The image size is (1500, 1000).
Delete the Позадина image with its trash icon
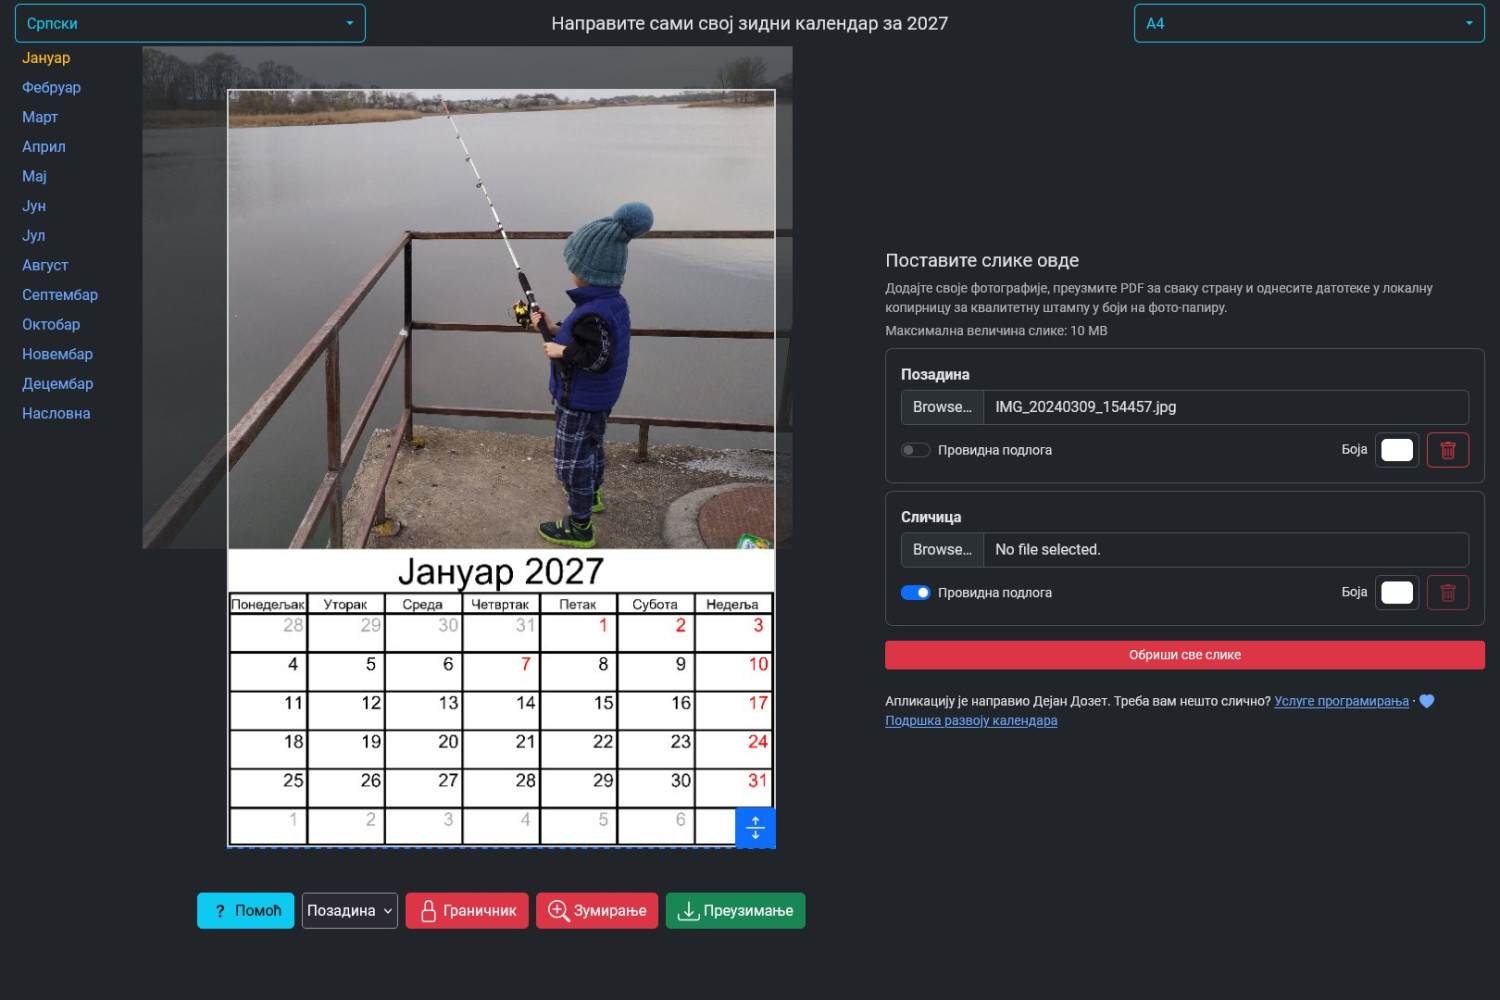[1447, 450]
